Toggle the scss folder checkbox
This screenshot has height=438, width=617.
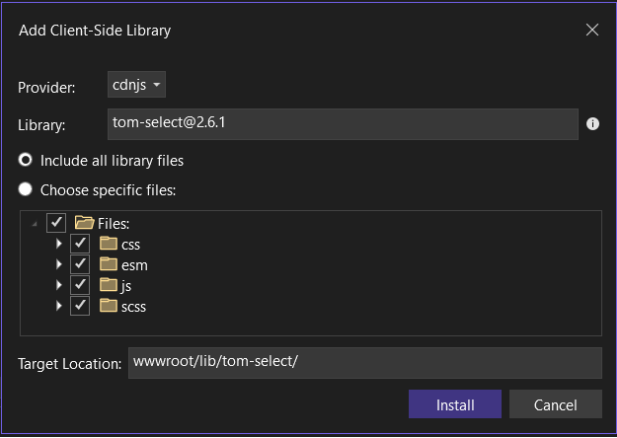80,305
